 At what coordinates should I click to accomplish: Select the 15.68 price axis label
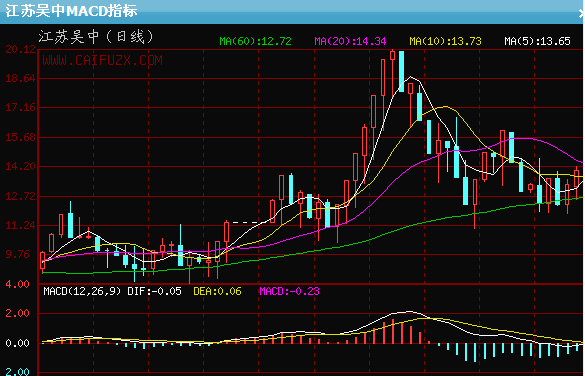[21, 137]
